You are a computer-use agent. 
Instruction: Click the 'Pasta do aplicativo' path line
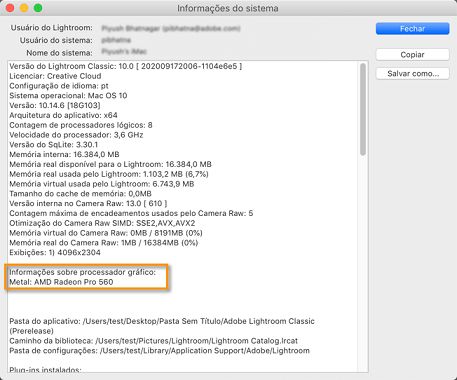(x=162, y=326)
